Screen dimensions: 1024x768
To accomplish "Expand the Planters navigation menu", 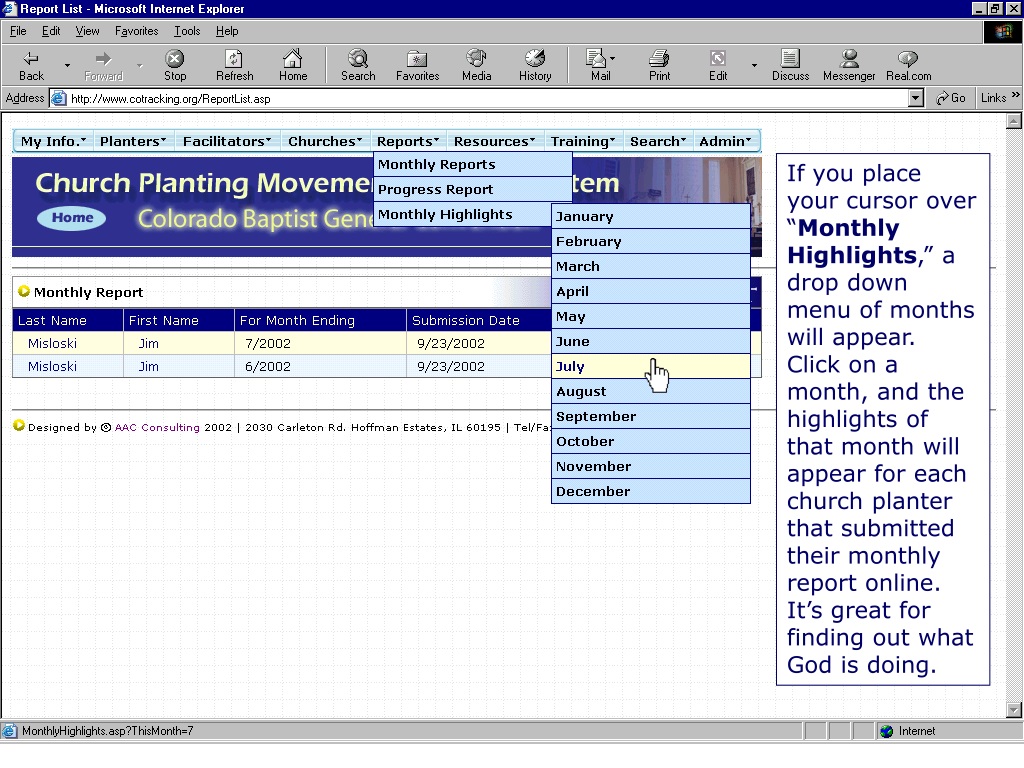I will 133,141.
